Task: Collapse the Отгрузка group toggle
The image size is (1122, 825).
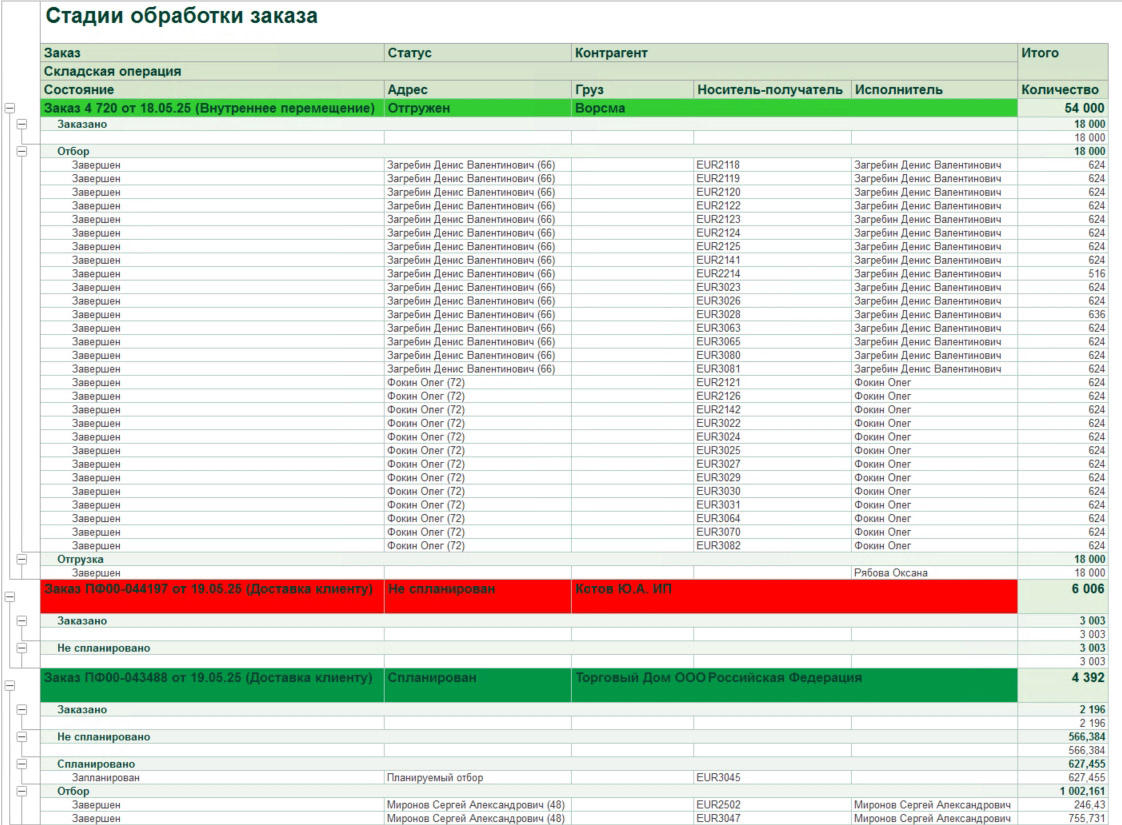Action: pos(22,559)
